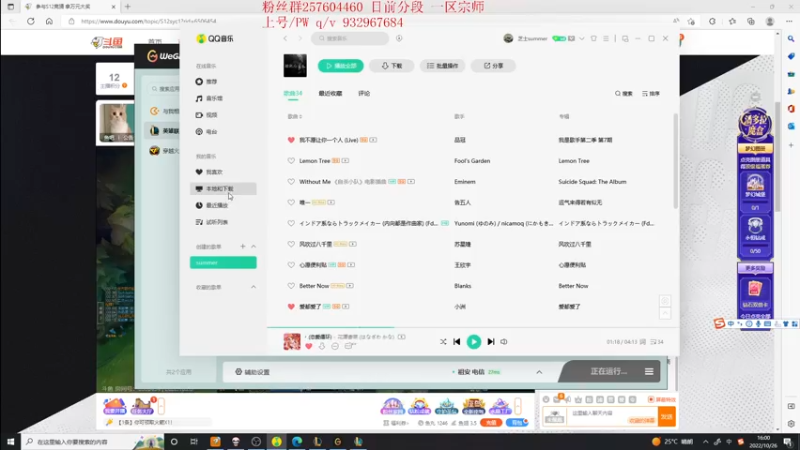Viewport: 800px width, 450px height.
Task: Open the user avatar profile
Action: tap(508, 38)
